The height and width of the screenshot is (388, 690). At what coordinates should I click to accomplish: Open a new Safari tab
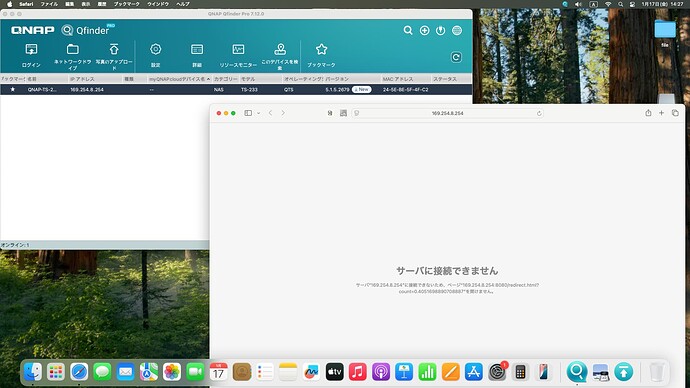[661, 113]
